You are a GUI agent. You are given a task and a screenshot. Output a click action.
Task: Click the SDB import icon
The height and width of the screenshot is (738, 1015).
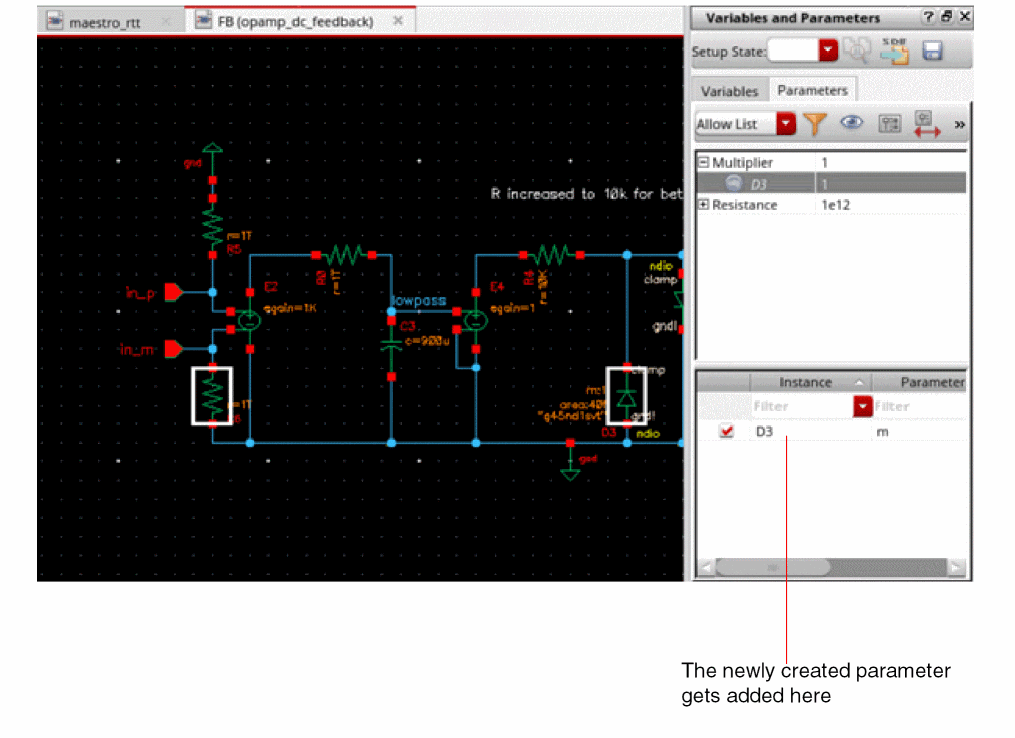(x=895, y=50)
